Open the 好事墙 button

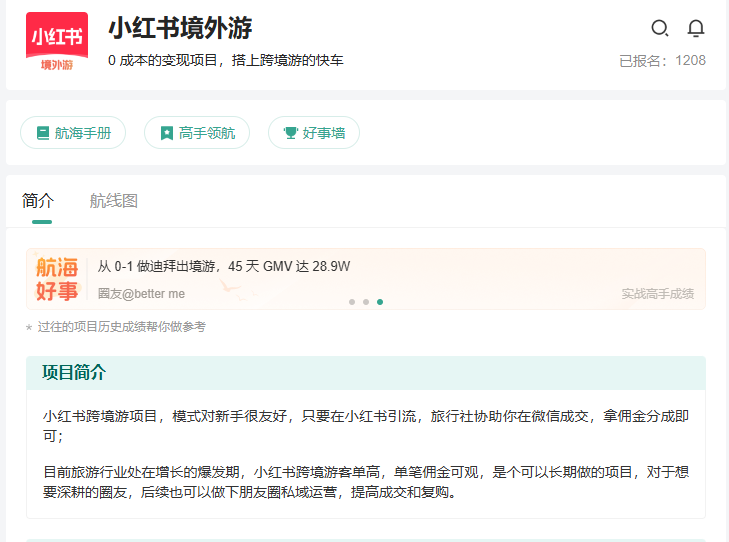pos(314,132)
